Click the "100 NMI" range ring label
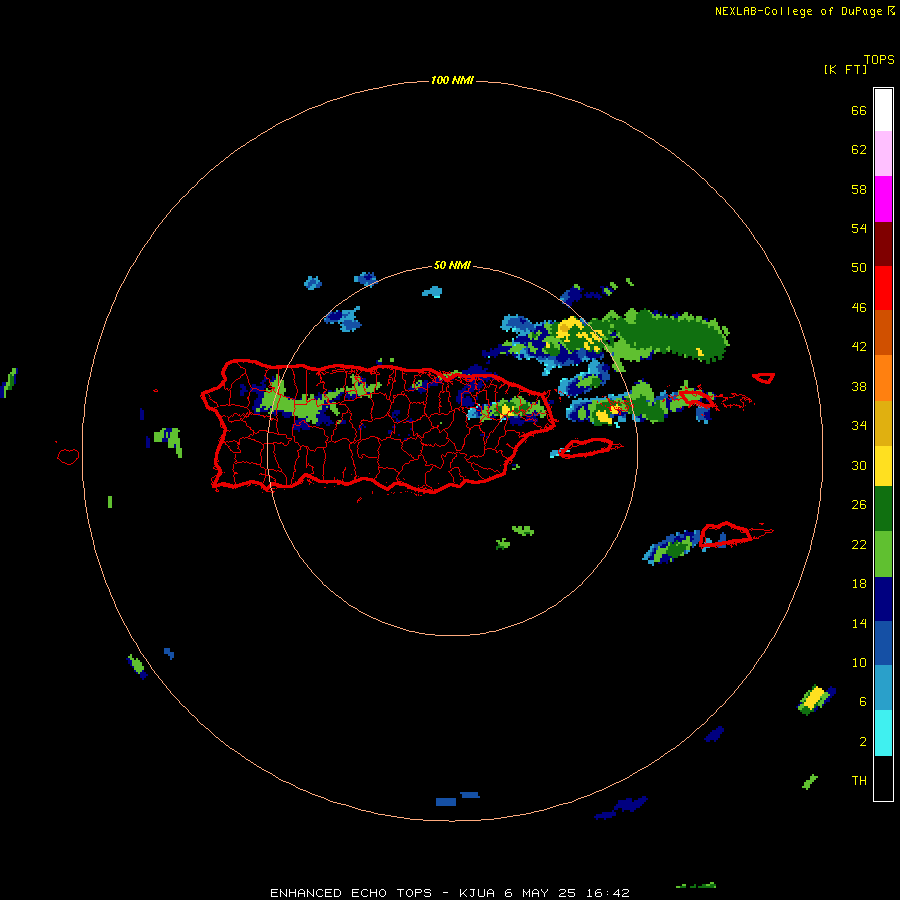Viewport: 900px width, 900px height. coord(452,80)
